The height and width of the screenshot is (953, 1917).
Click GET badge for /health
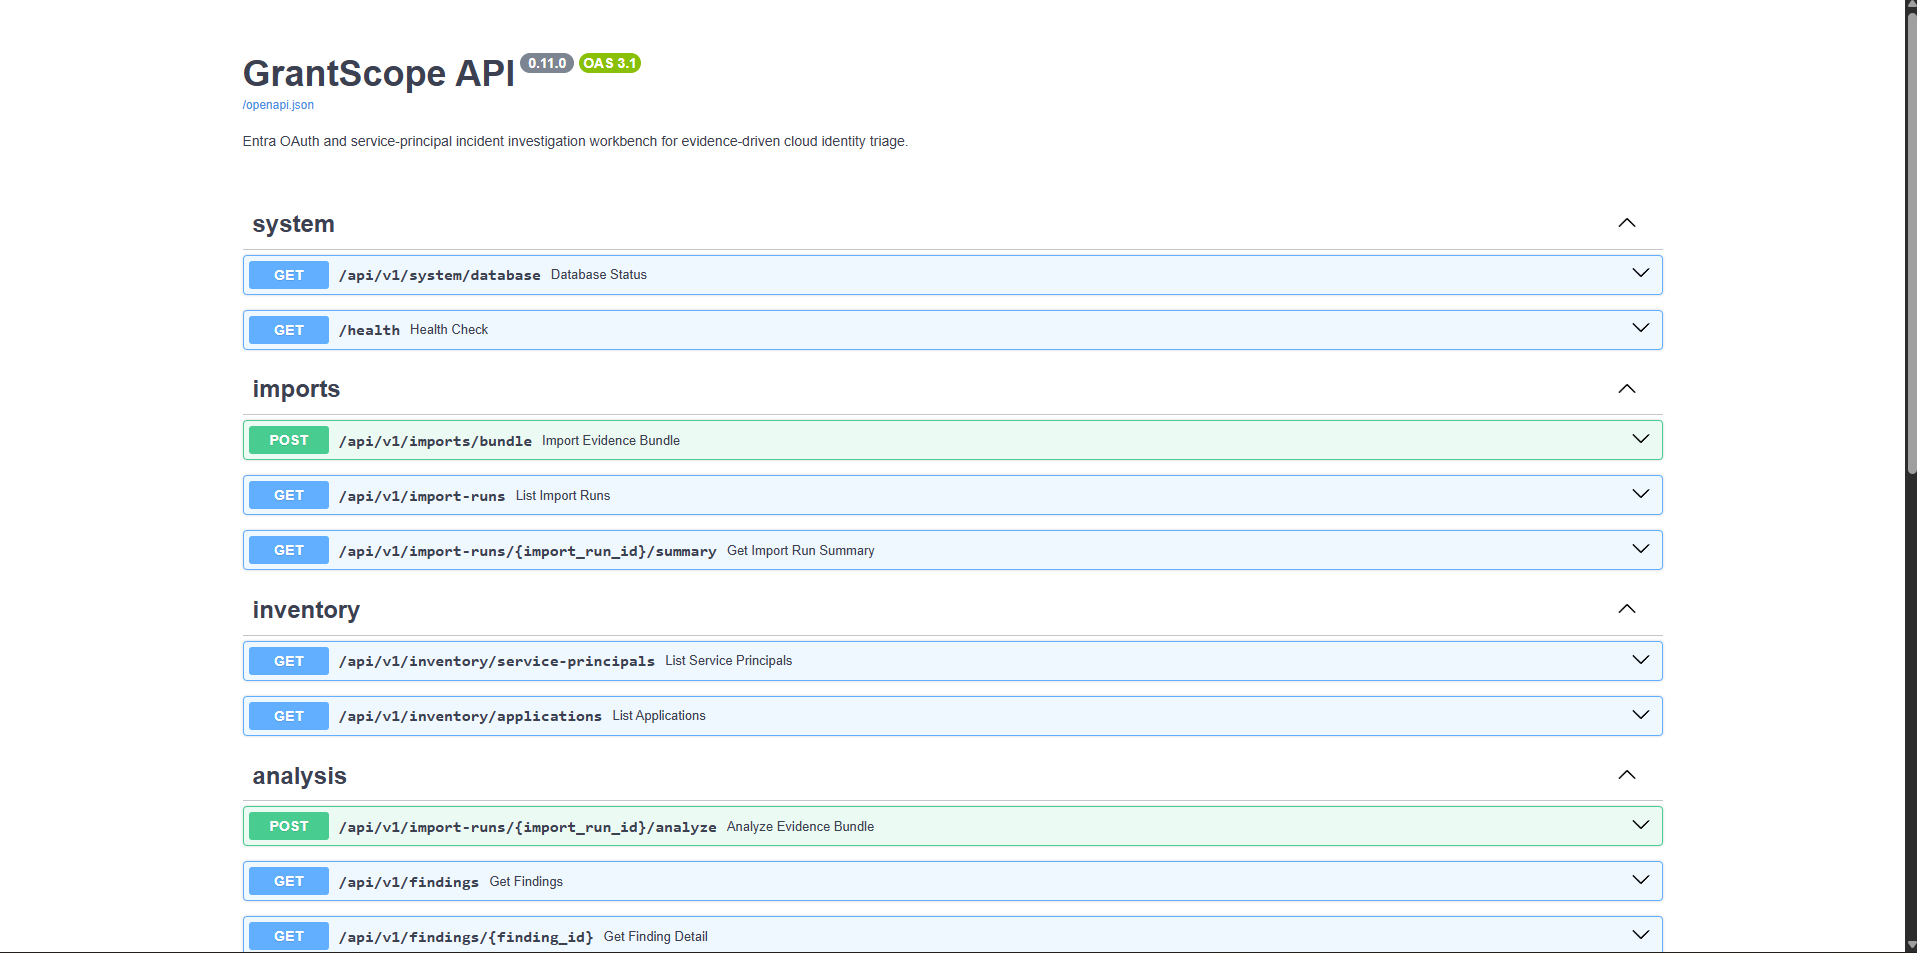(289, 330)
